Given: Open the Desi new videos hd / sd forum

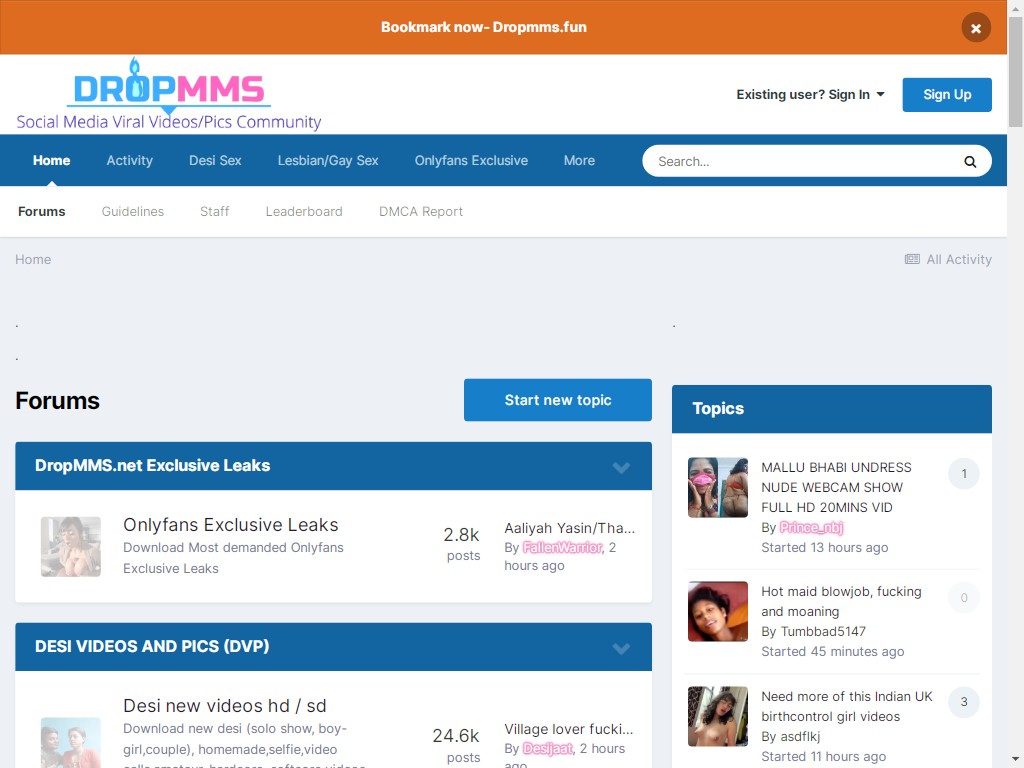Looking at the screenshot, I should coord(225,706).
